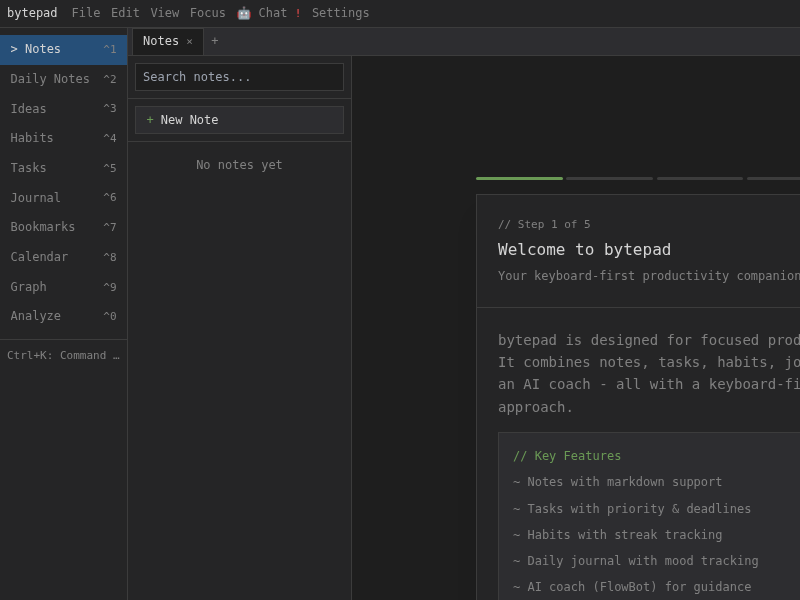
Task: Close the Notes tab
Action: point(189,42)
